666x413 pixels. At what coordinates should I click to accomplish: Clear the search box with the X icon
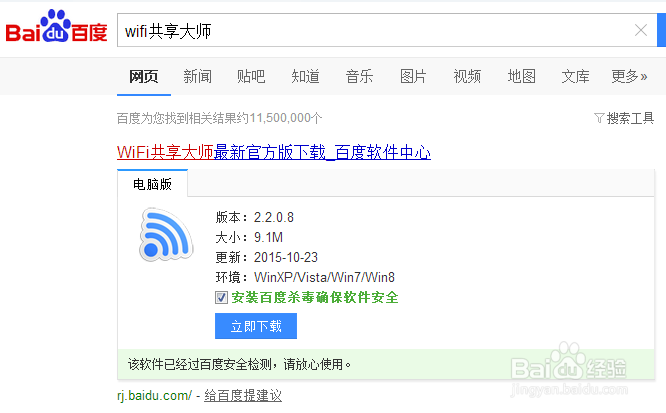coord(641,30)
